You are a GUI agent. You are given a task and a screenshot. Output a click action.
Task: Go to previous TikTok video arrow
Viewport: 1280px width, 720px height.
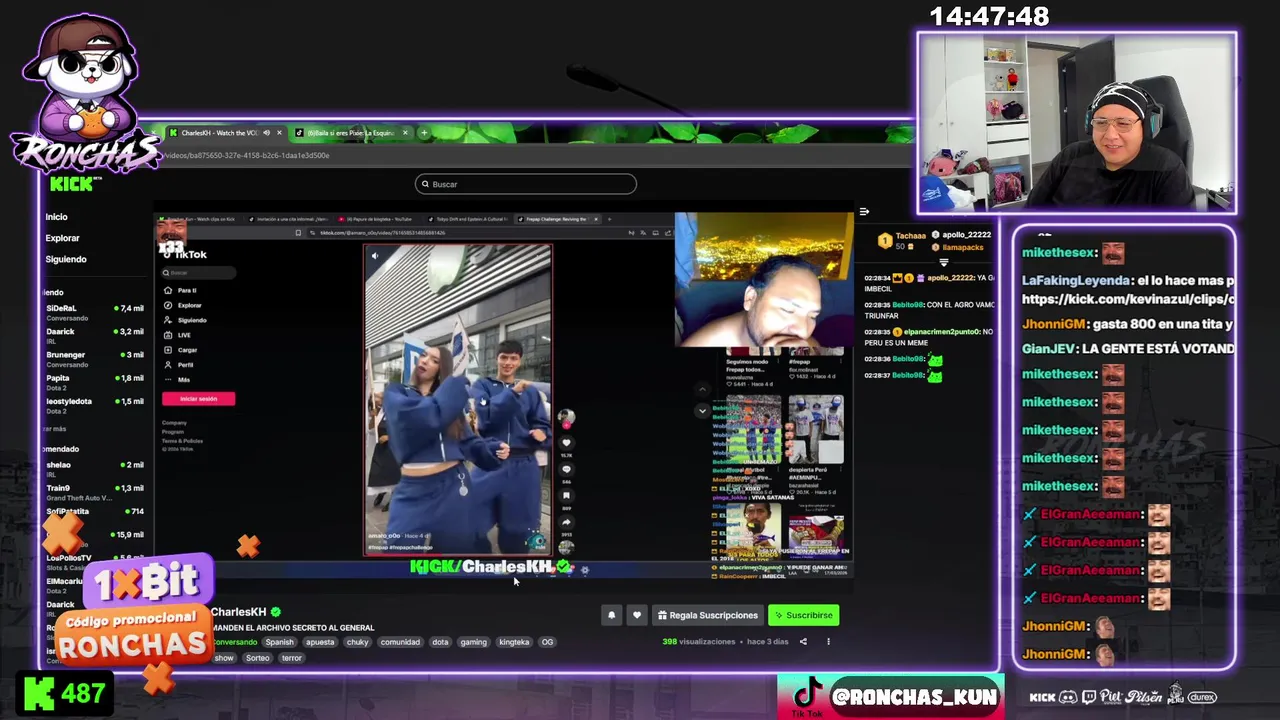tap(702, 389)
